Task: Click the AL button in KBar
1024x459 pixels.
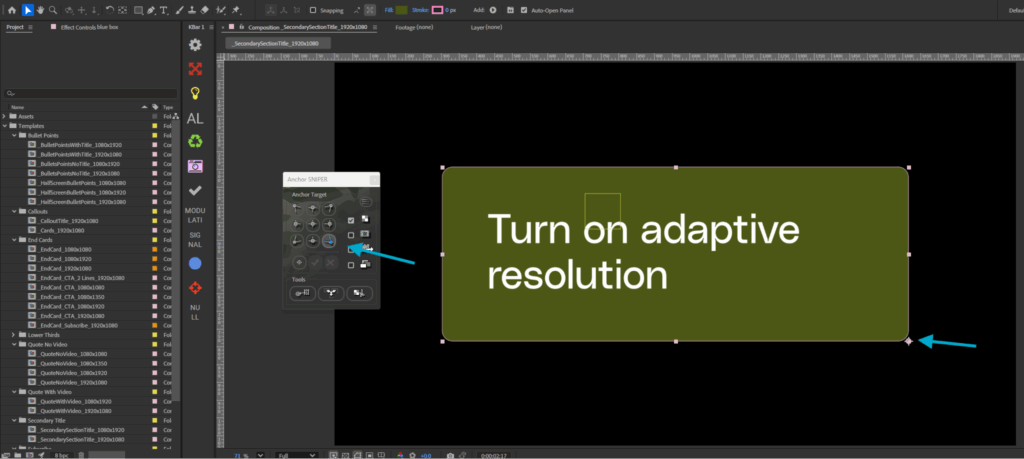Action: coord(195,118)
